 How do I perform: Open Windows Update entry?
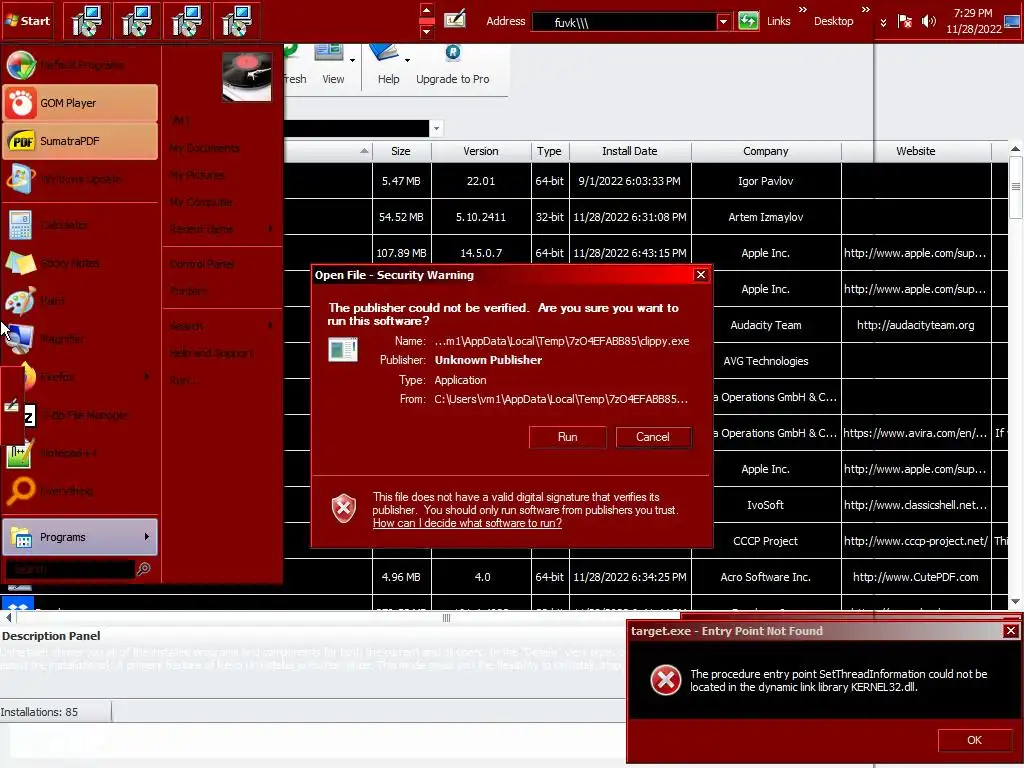[80, 178]
